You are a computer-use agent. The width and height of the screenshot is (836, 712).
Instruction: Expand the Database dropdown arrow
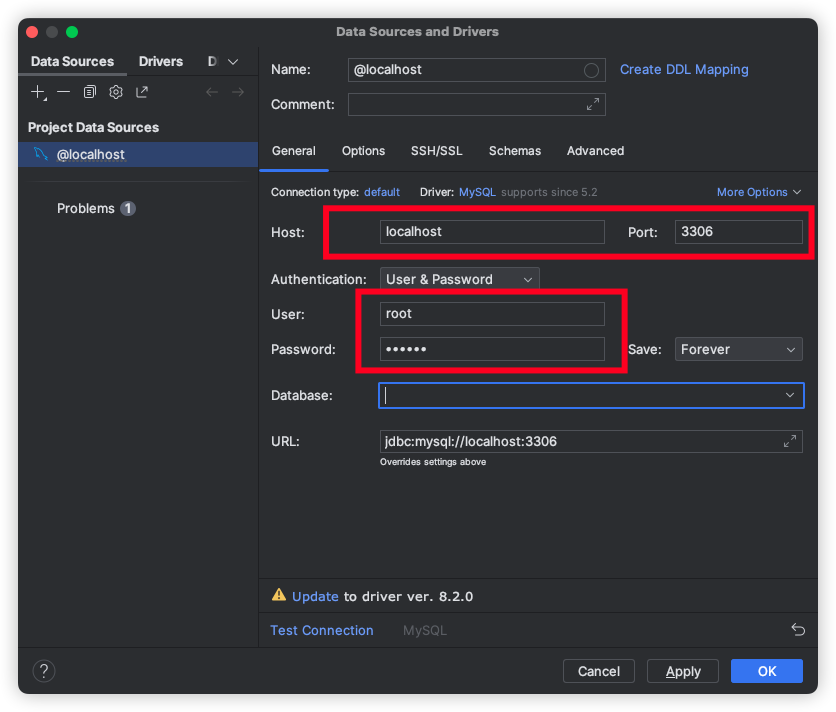(x=791, y=396)
